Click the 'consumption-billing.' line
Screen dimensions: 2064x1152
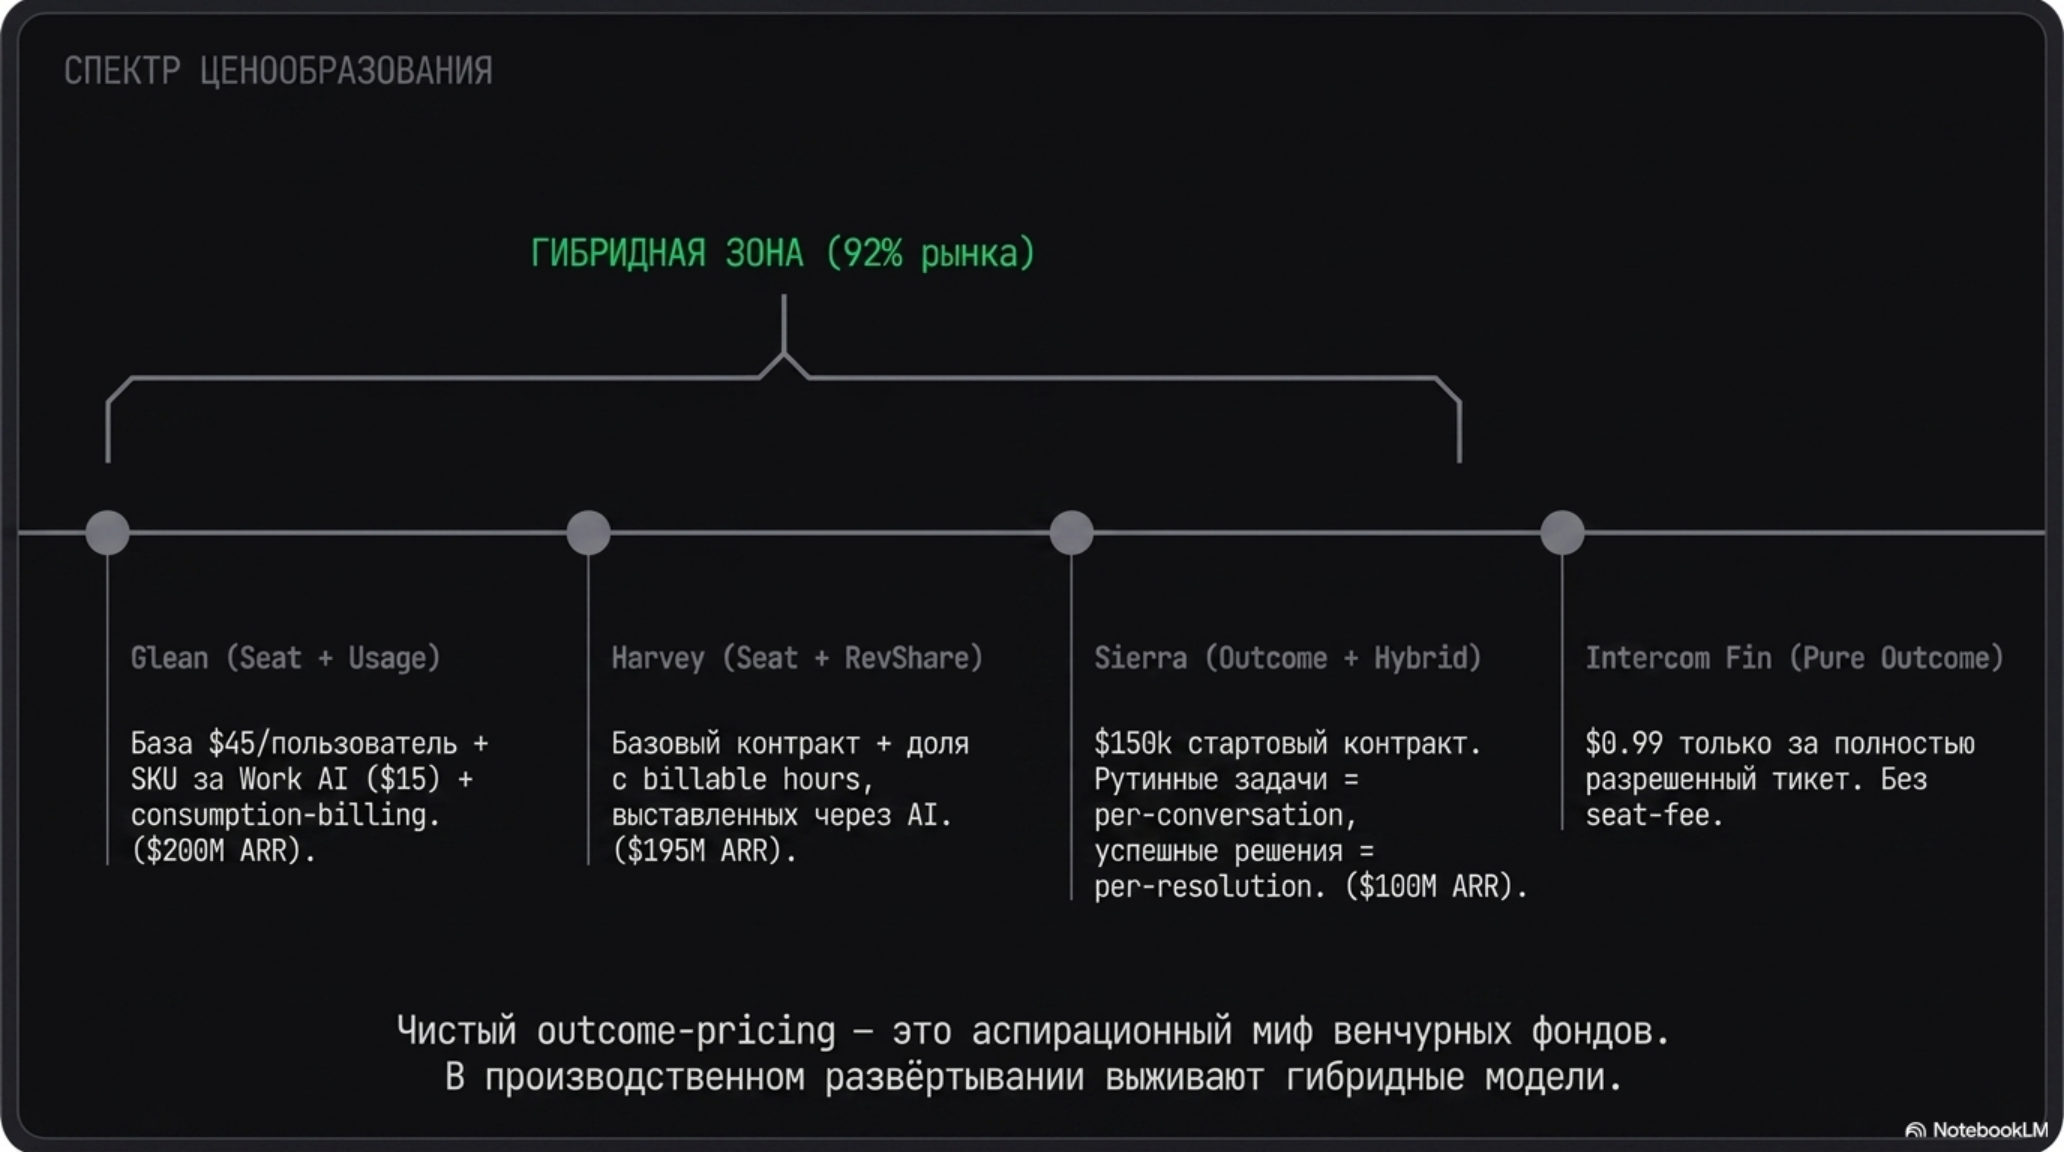click(286, 816)
